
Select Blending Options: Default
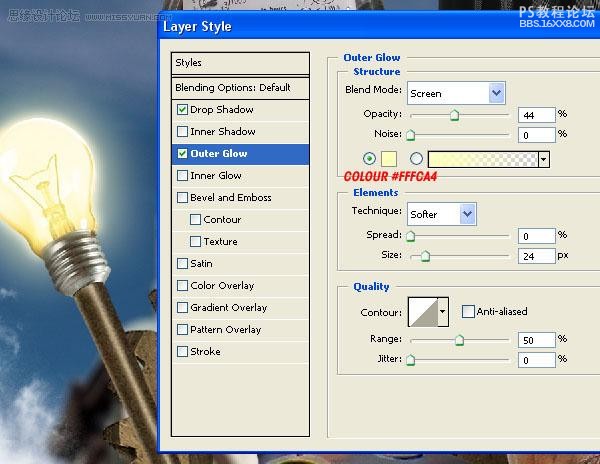point(240,88)
